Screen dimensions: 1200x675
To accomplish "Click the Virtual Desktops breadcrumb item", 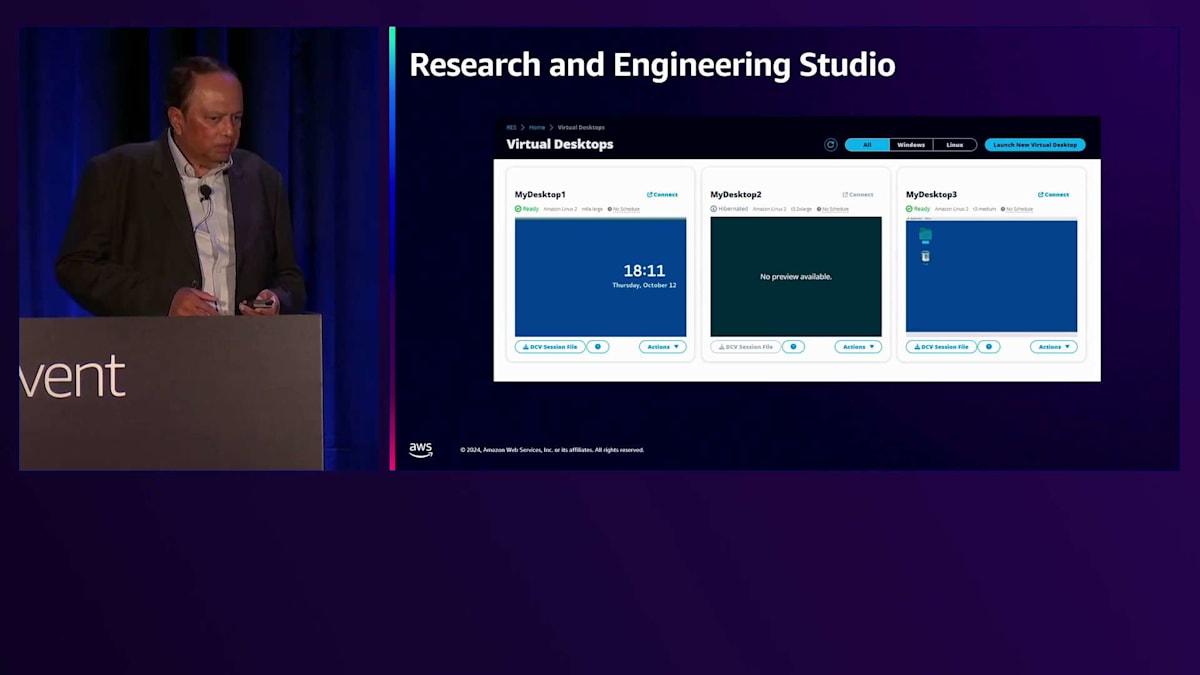I will click(581, 128).
